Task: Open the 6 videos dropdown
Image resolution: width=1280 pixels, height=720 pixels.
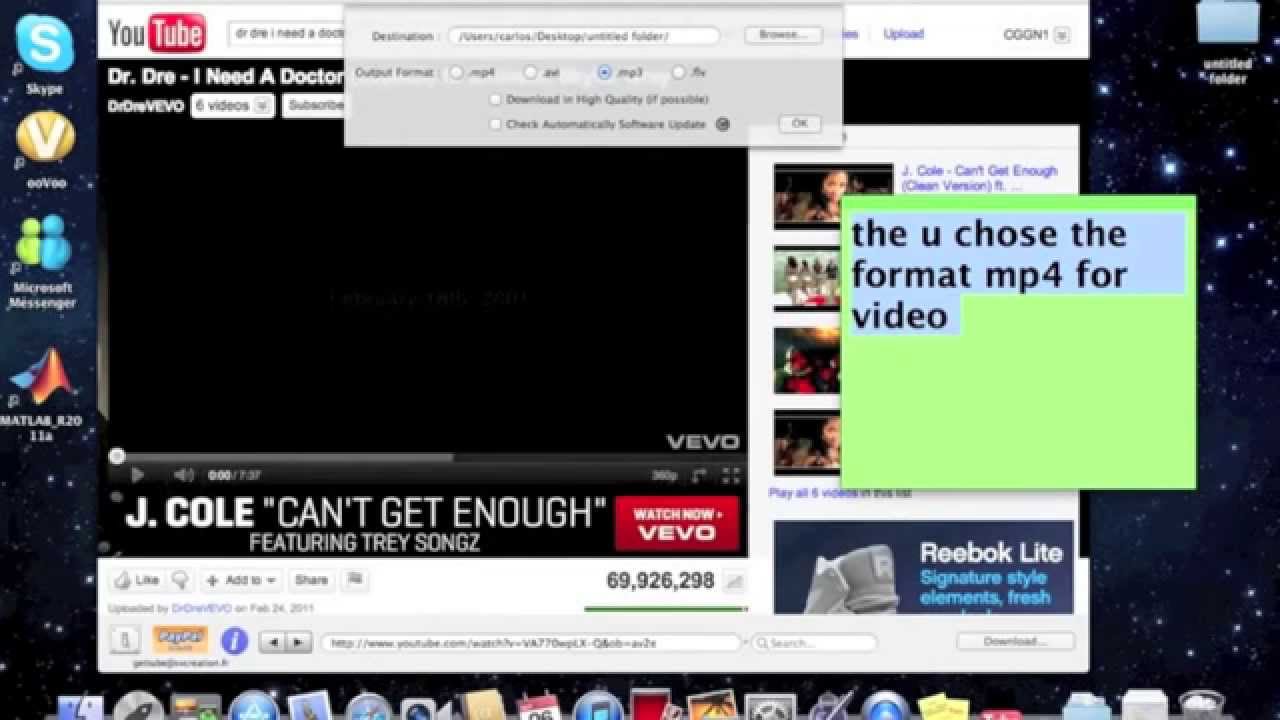Action: [x=233, y=105]
